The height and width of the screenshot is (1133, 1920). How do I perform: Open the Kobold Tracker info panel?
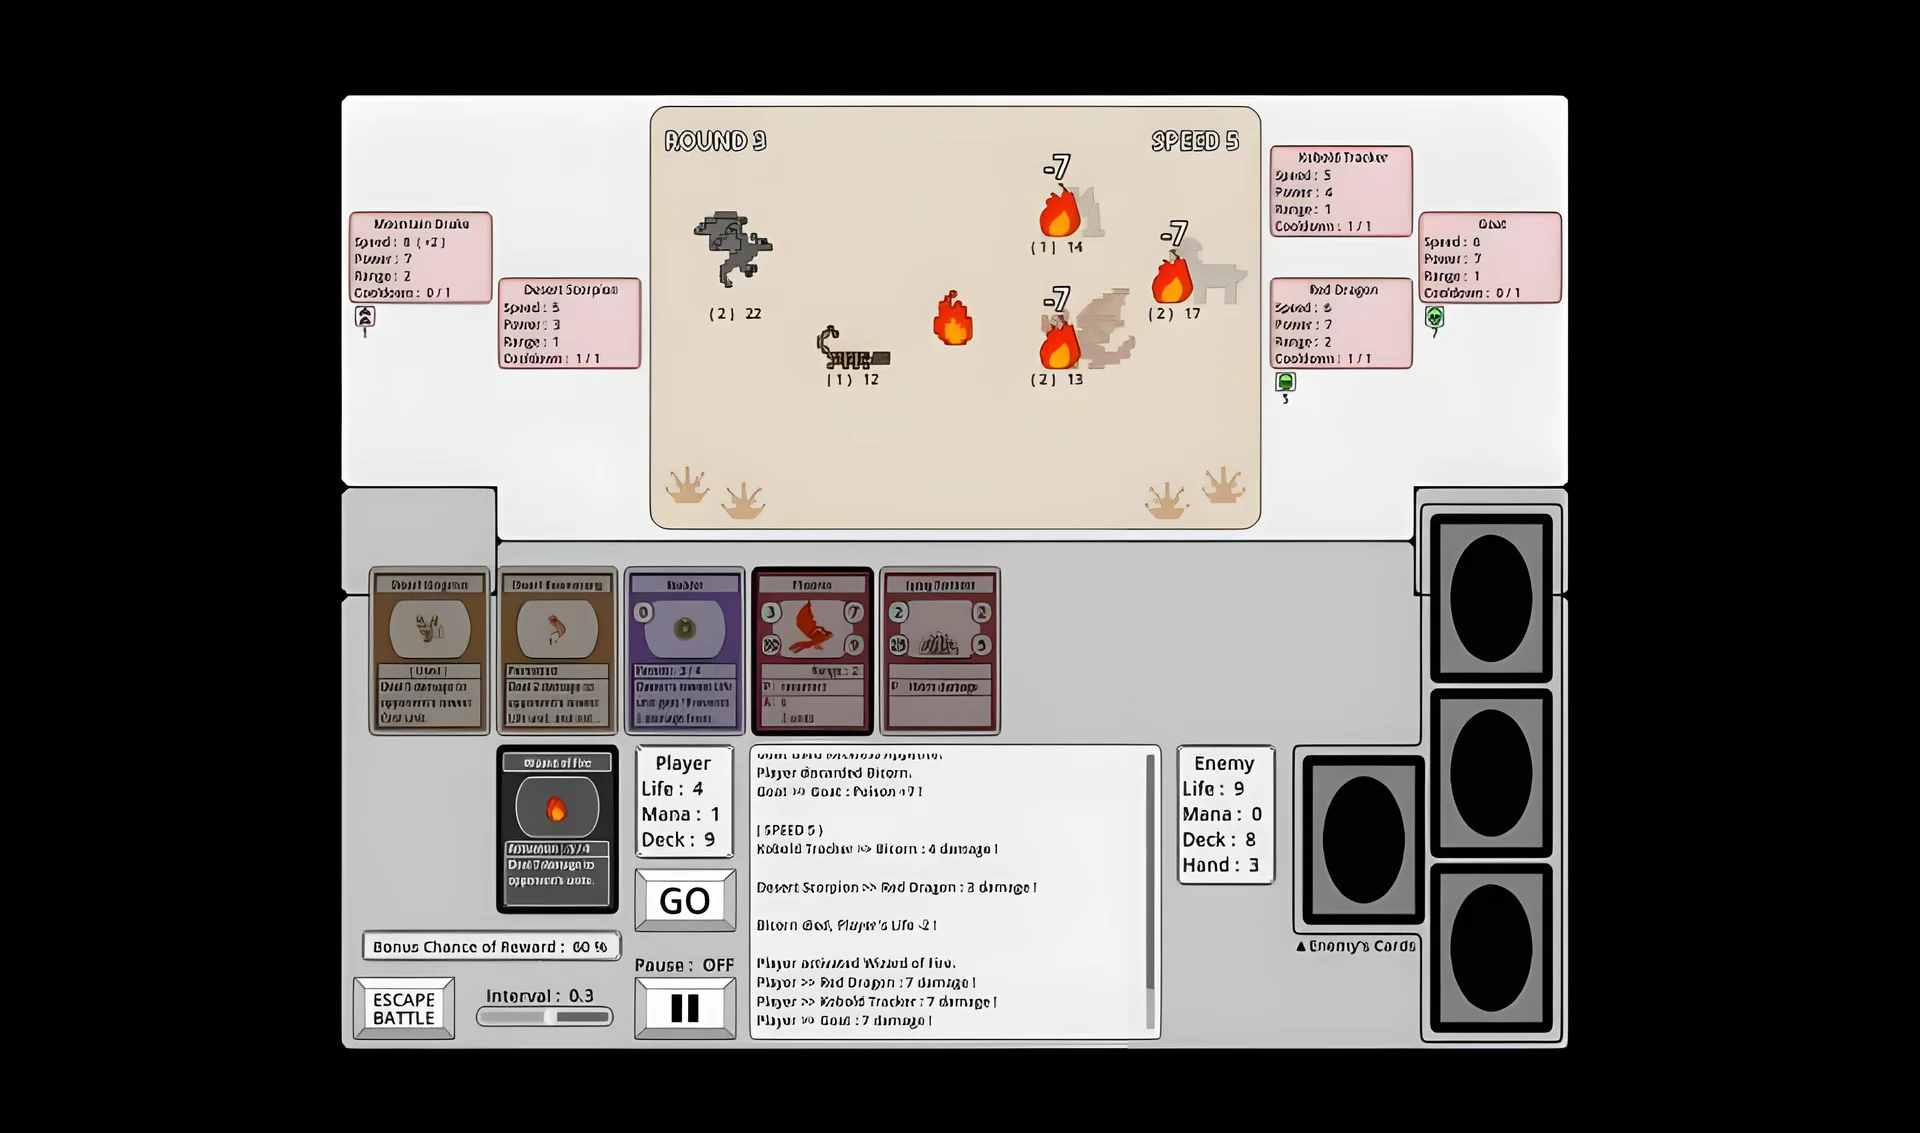point(1341,191)
